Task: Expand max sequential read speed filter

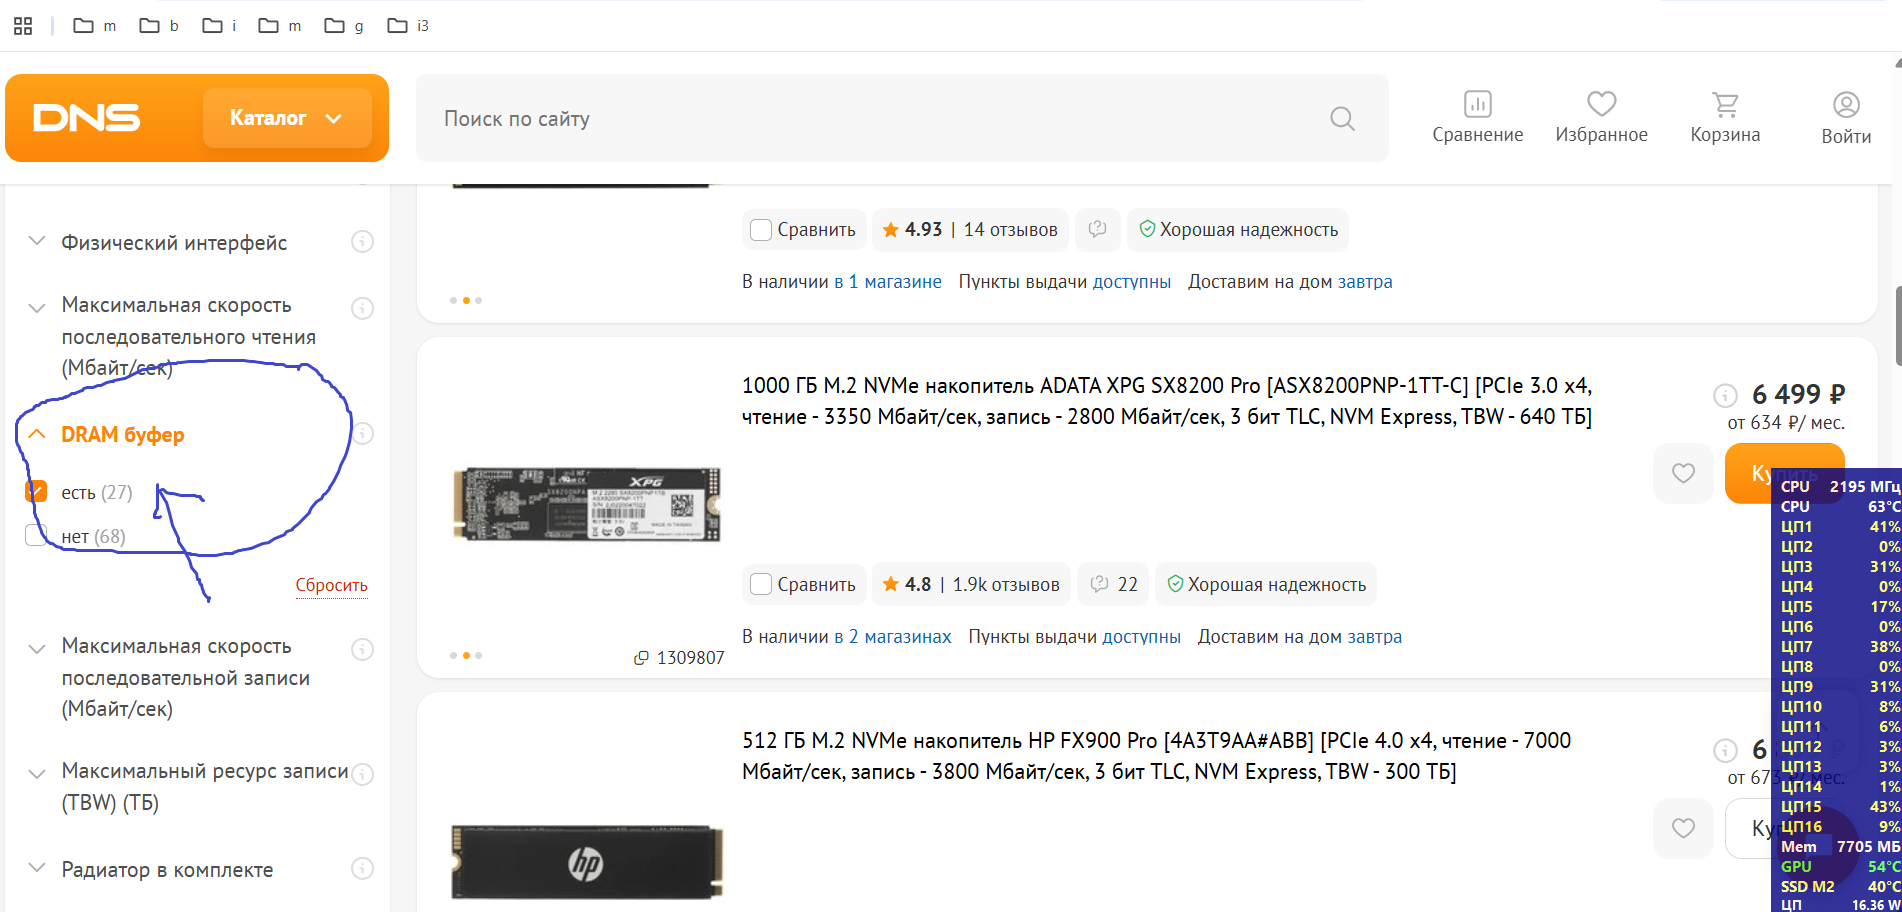Action: coord(37,307)
